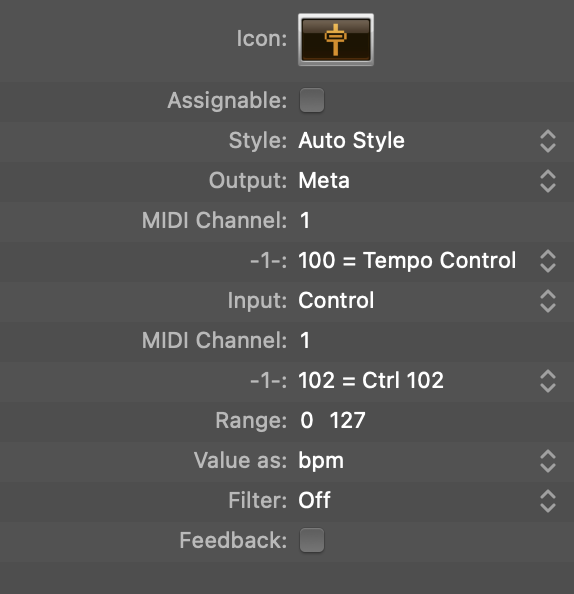Open the Style pop-up showing Auto Style
574x594 pixels.
point(427,141)
